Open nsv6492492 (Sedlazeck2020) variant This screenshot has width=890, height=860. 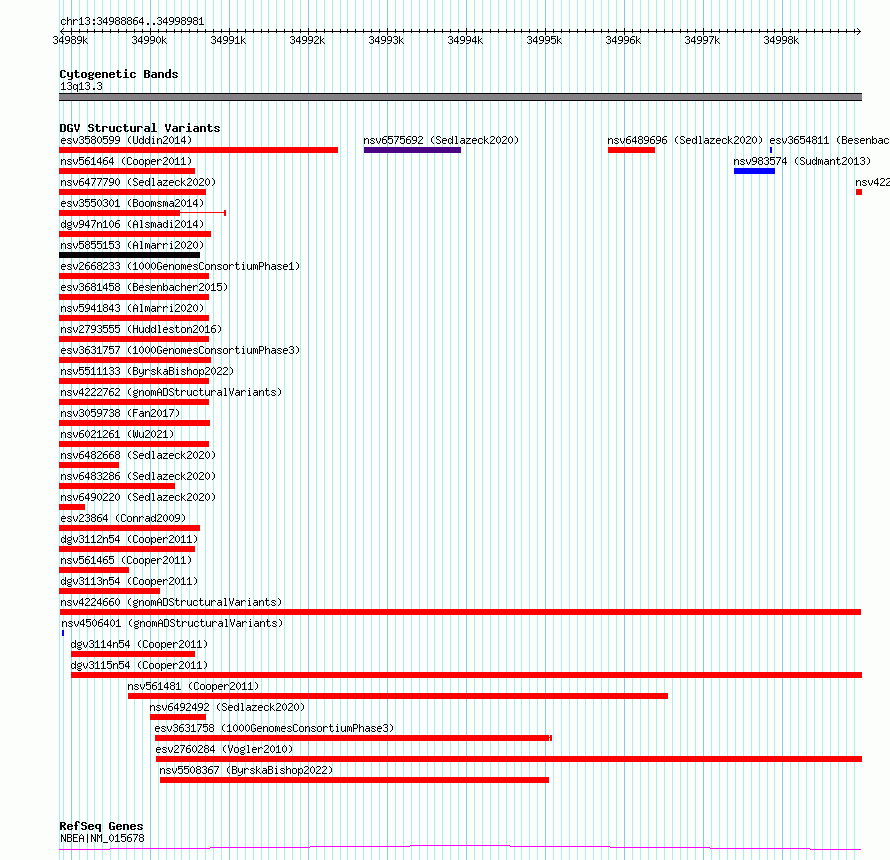pos(227,707)
